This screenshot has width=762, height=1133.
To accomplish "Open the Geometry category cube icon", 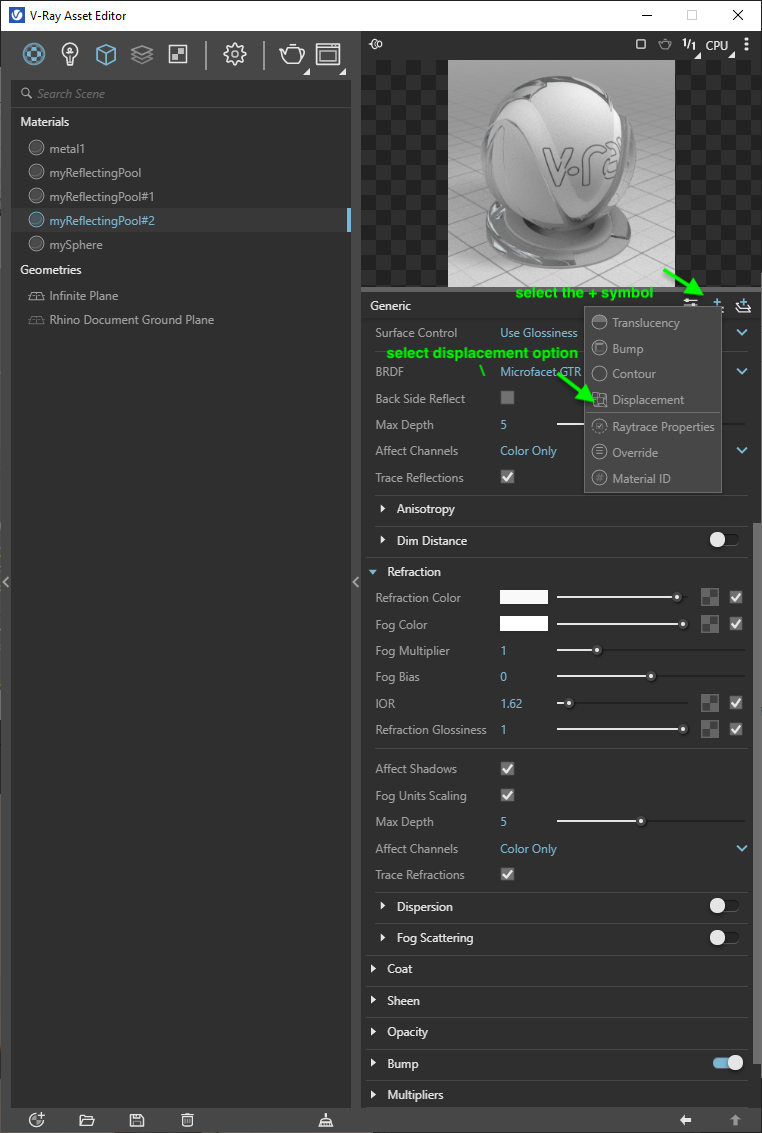I will [106, 54].
